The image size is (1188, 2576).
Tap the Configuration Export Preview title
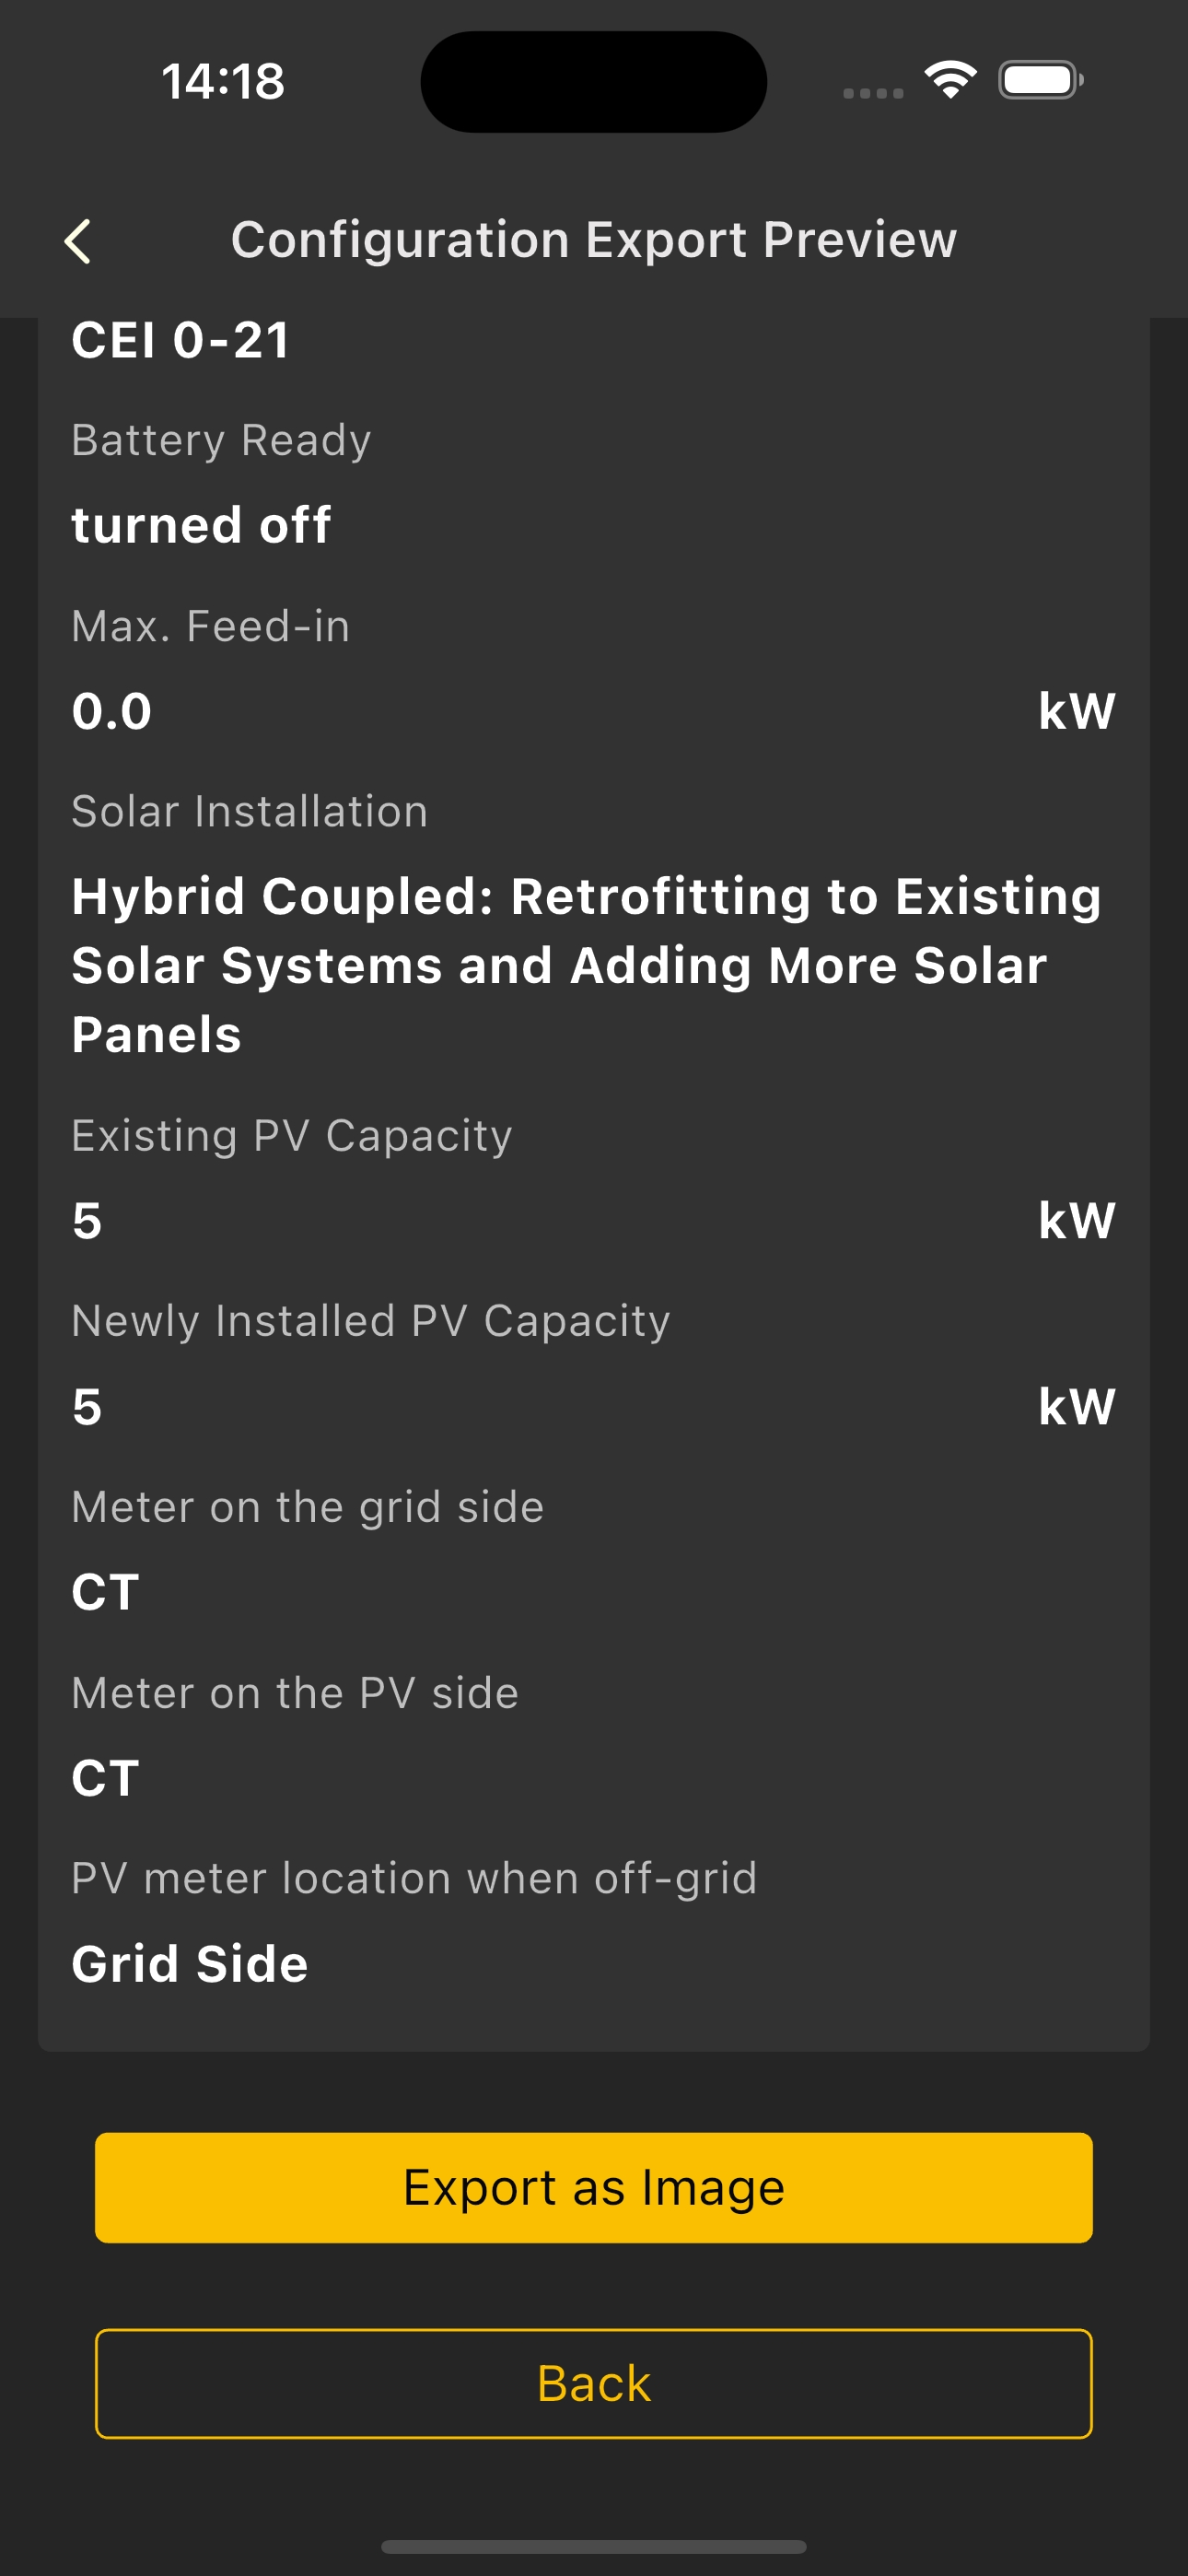[594, 240]
